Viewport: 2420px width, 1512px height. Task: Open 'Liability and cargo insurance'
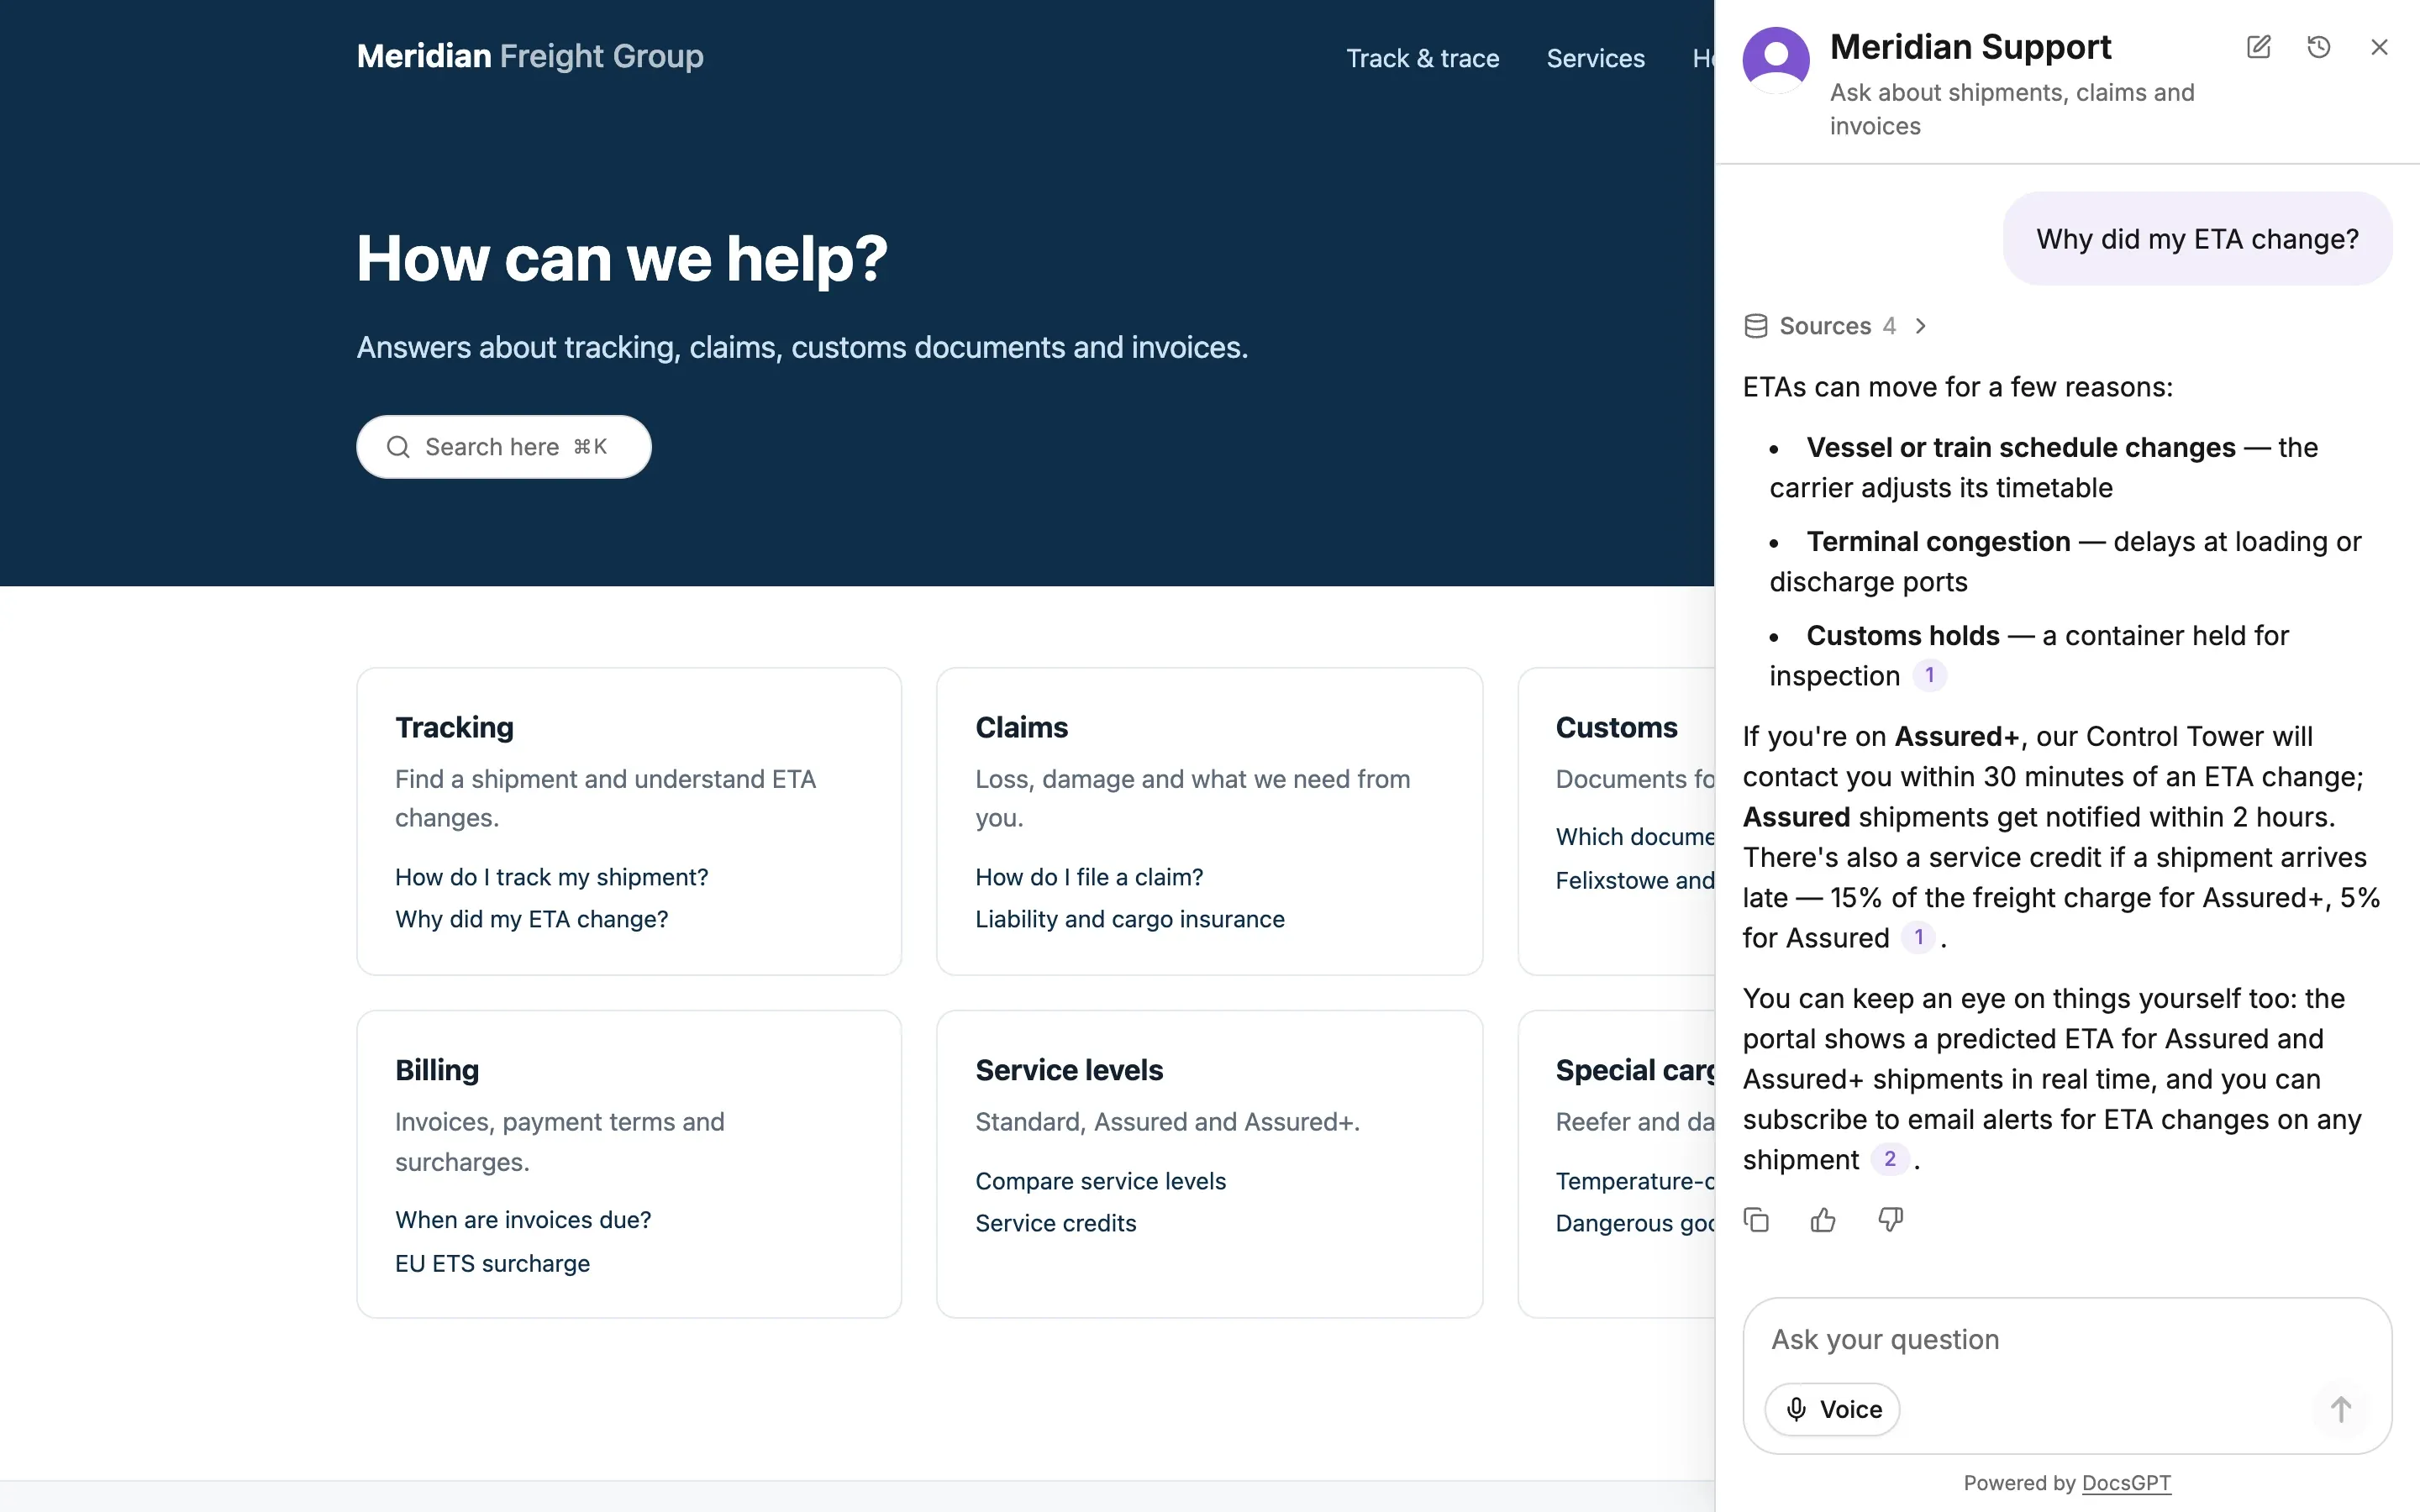[1130, 919]
